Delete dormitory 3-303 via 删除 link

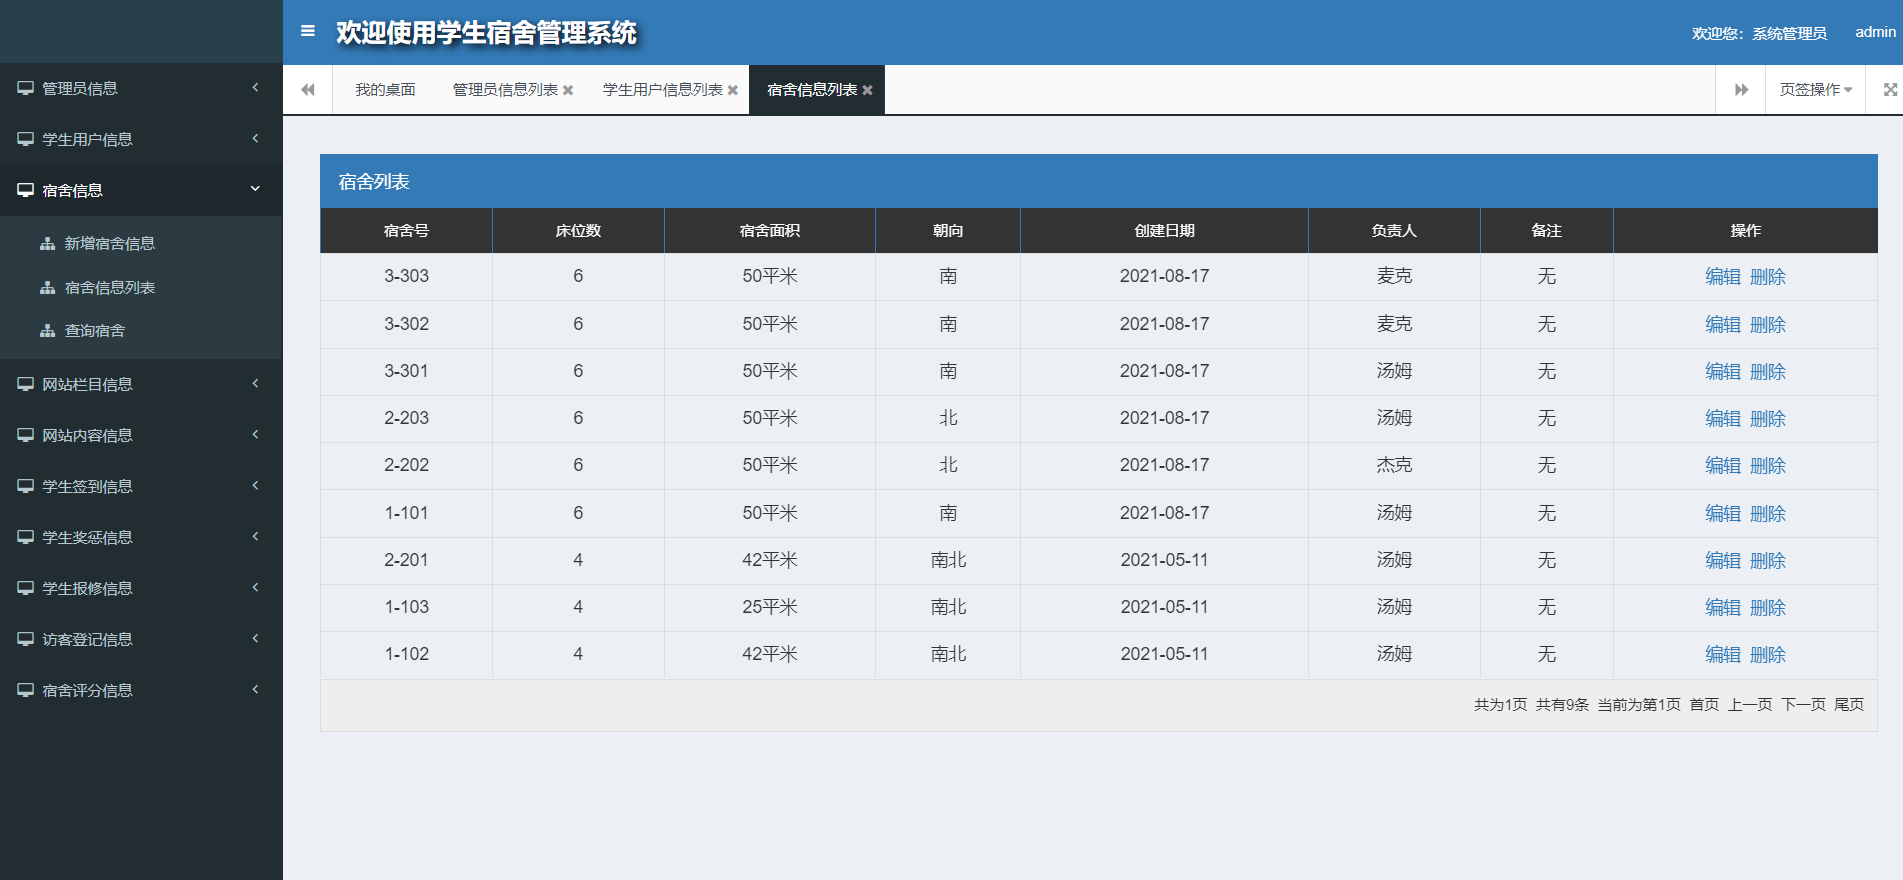pyautogui.click(x=1768, y=277)
